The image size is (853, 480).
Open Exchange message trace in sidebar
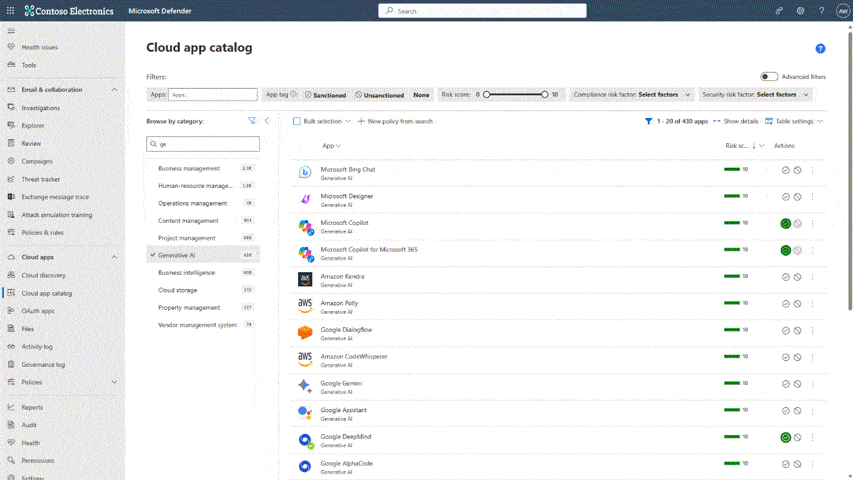point(55,196)
